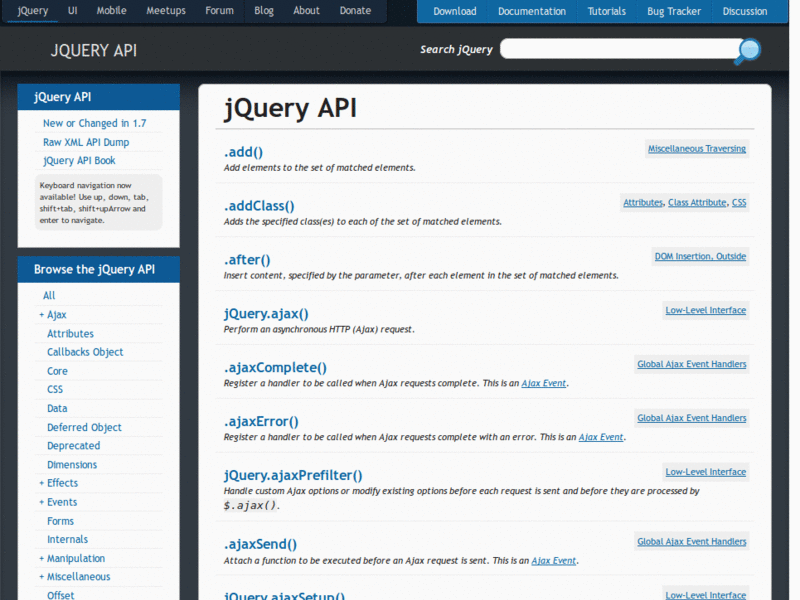Open the jQuery.ajaxPrefilter() entry

[293, 476]
